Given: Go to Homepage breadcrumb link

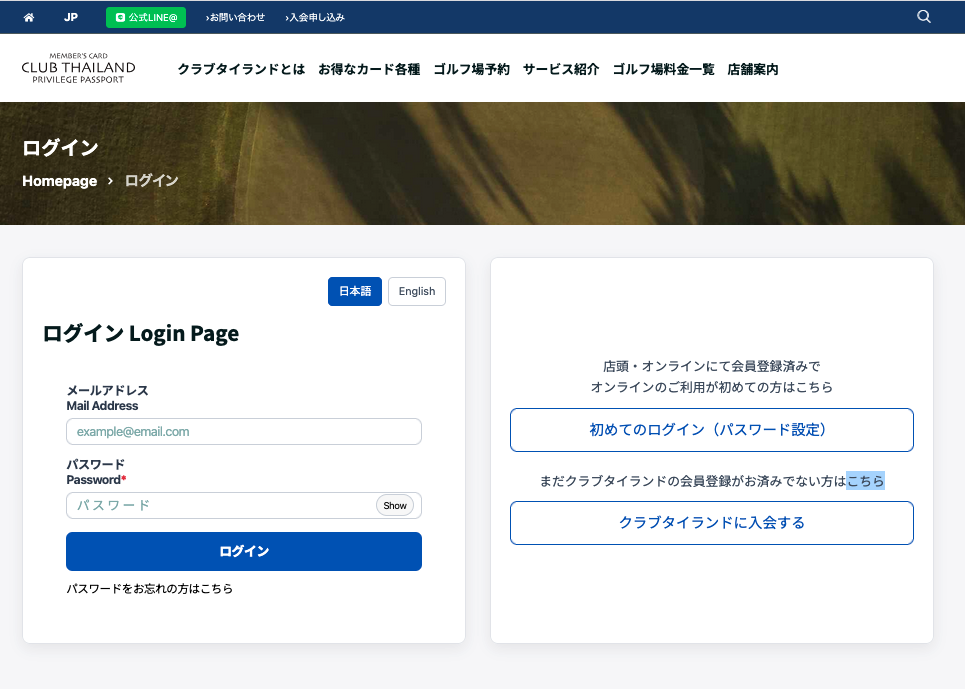Looking at the screenshot, I should [60, 181].
